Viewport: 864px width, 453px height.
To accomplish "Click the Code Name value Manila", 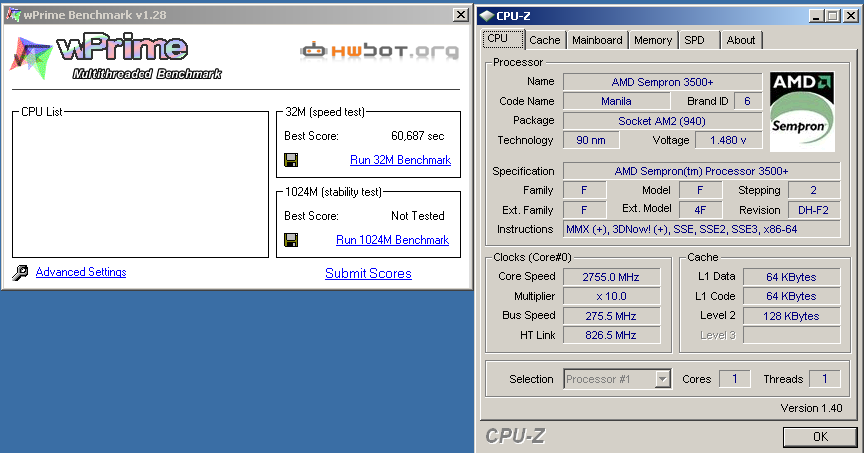I will pyautogui.click(x=616, y=101).
